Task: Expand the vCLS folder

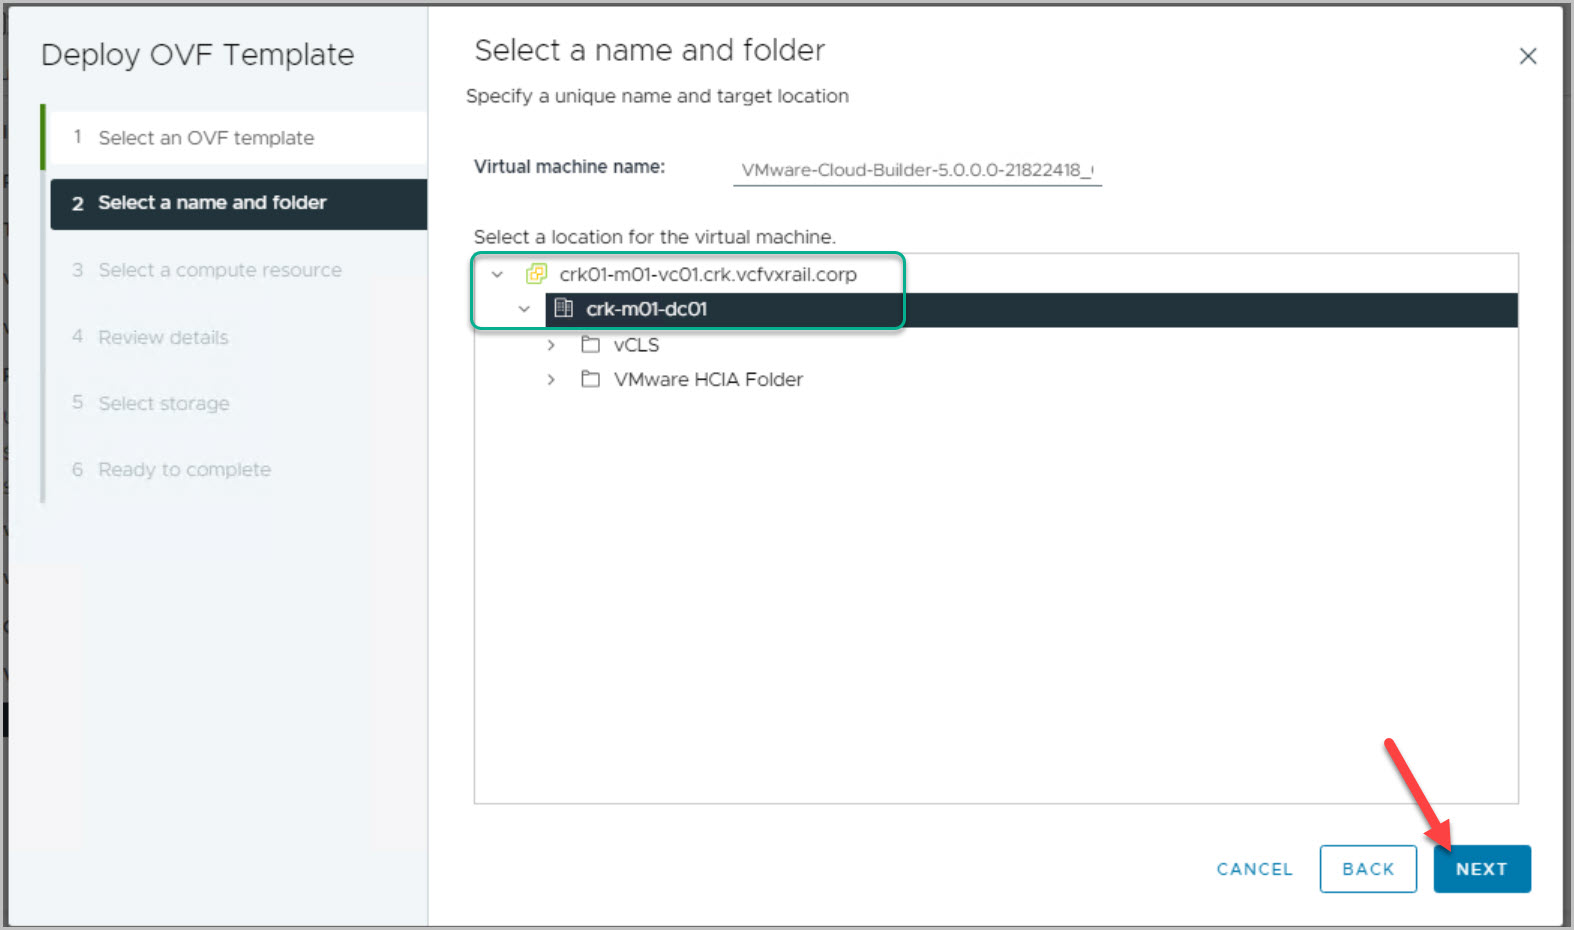Action: click(551, 345)
